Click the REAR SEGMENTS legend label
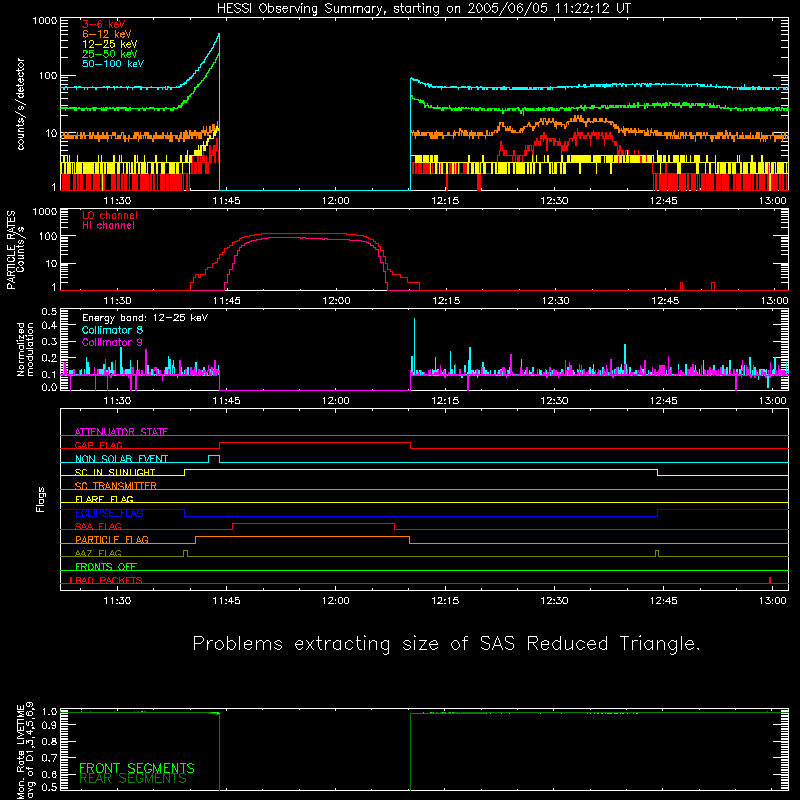This screenshot has width=800, height=800. [133, 779]
